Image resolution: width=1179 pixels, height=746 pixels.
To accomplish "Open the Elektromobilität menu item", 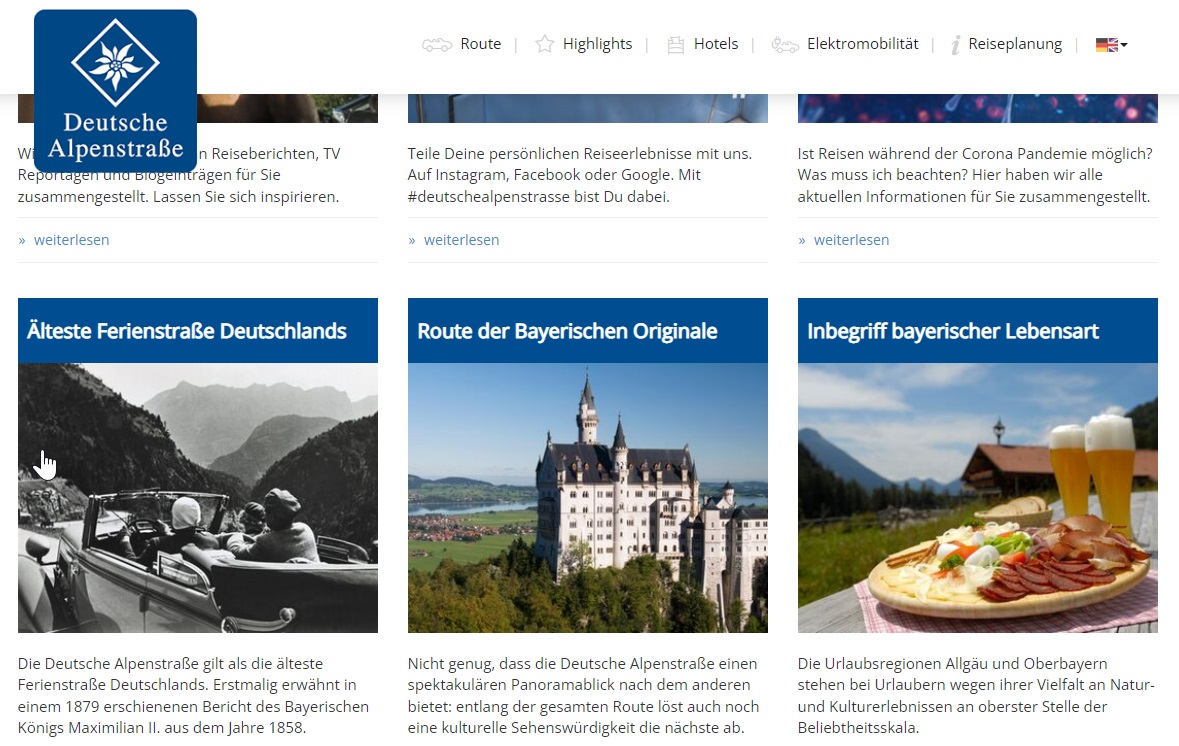I will (862, 44).
